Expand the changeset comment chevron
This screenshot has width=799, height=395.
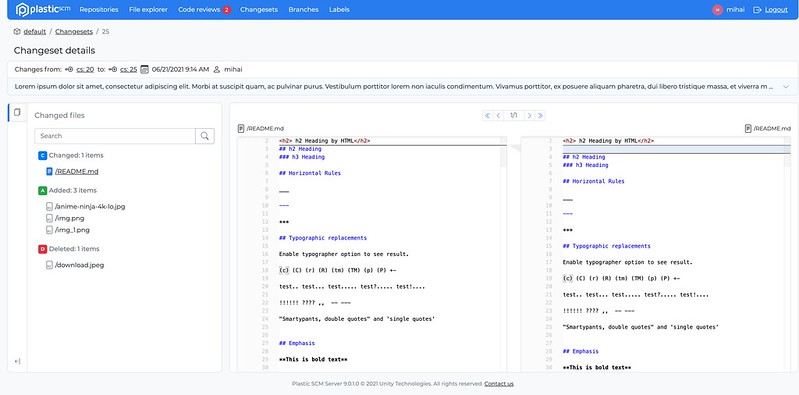pos(786,87)
